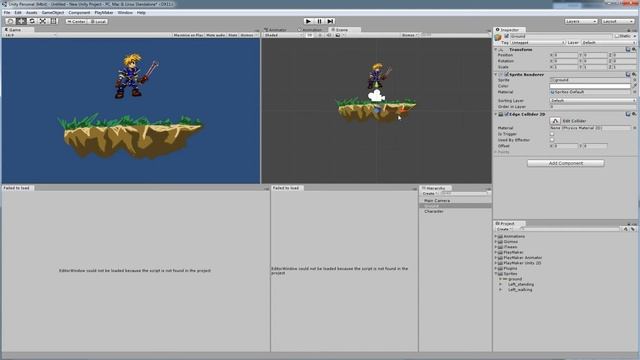Select the Move tool in the toolbar
The width and height of the screenshot is (640, 360).
(21, 21)
